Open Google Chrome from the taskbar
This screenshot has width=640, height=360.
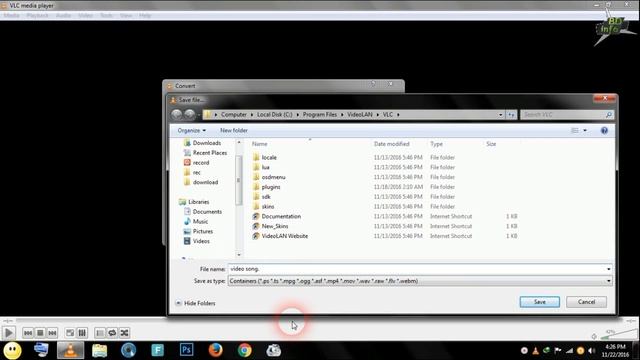click(x=245, y=350)
